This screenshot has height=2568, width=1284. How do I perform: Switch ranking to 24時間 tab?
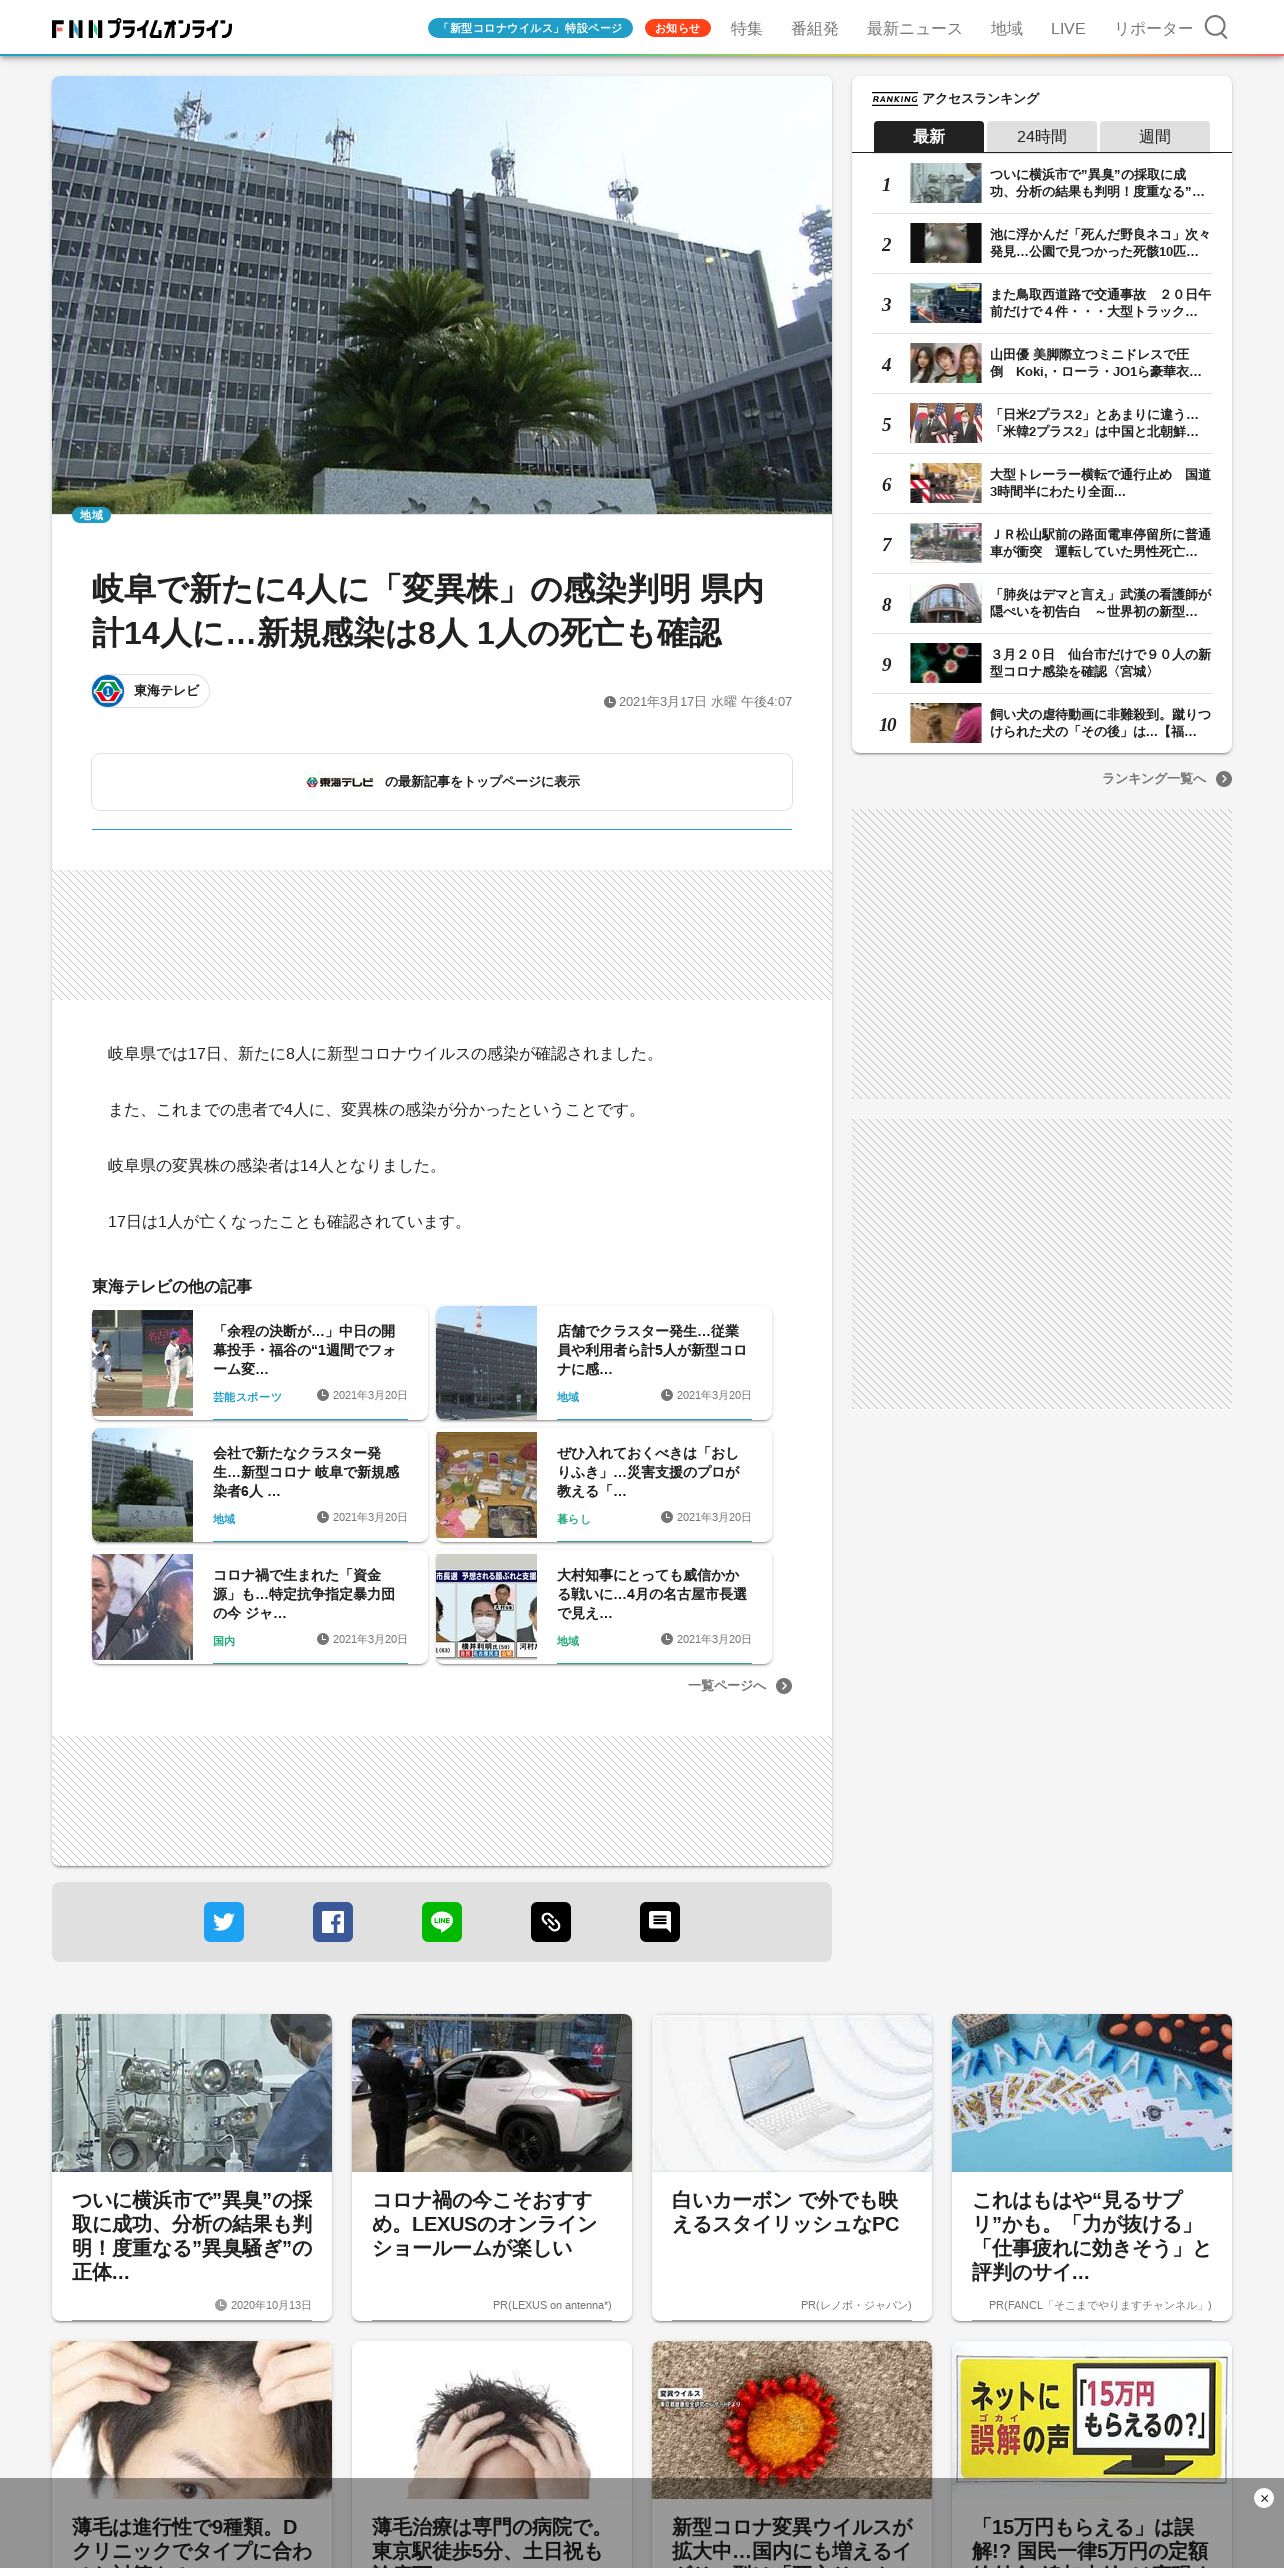(x=1042, y=136)
